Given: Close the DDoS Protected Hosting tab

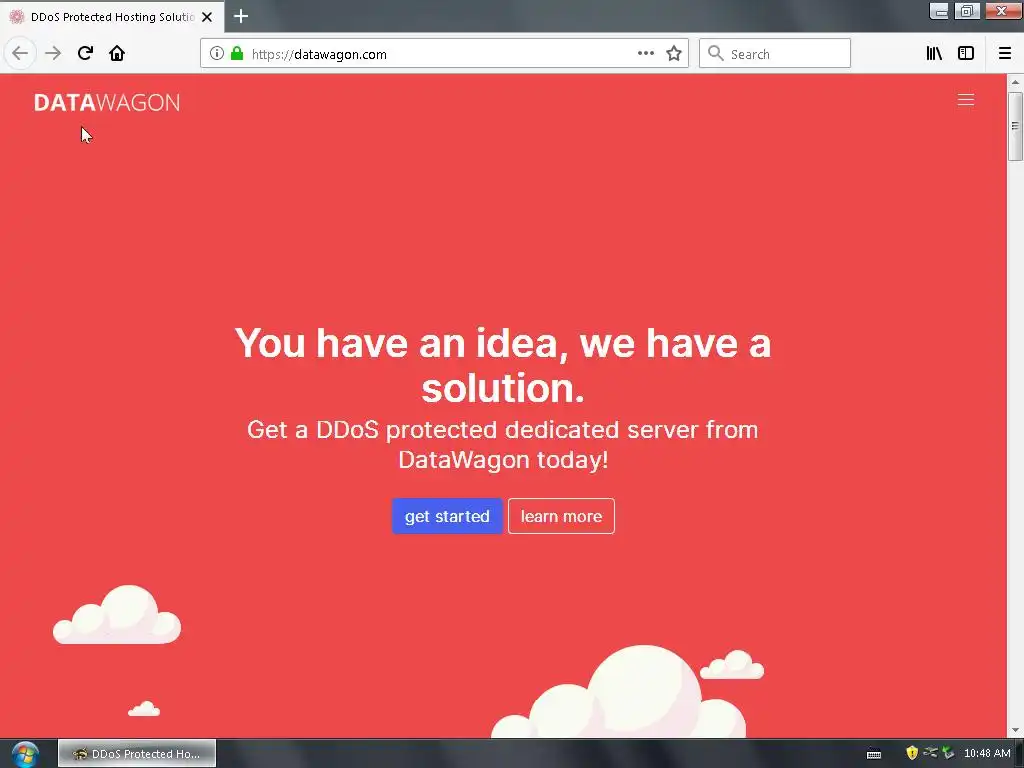Looking at the screenshot, I should [207, 17].
